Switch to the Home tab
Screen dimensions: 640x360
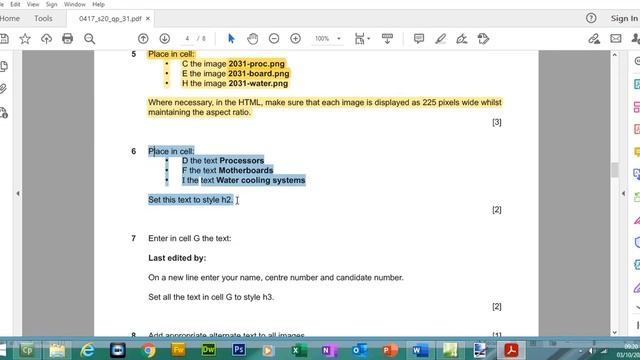[x=10, y=18]
